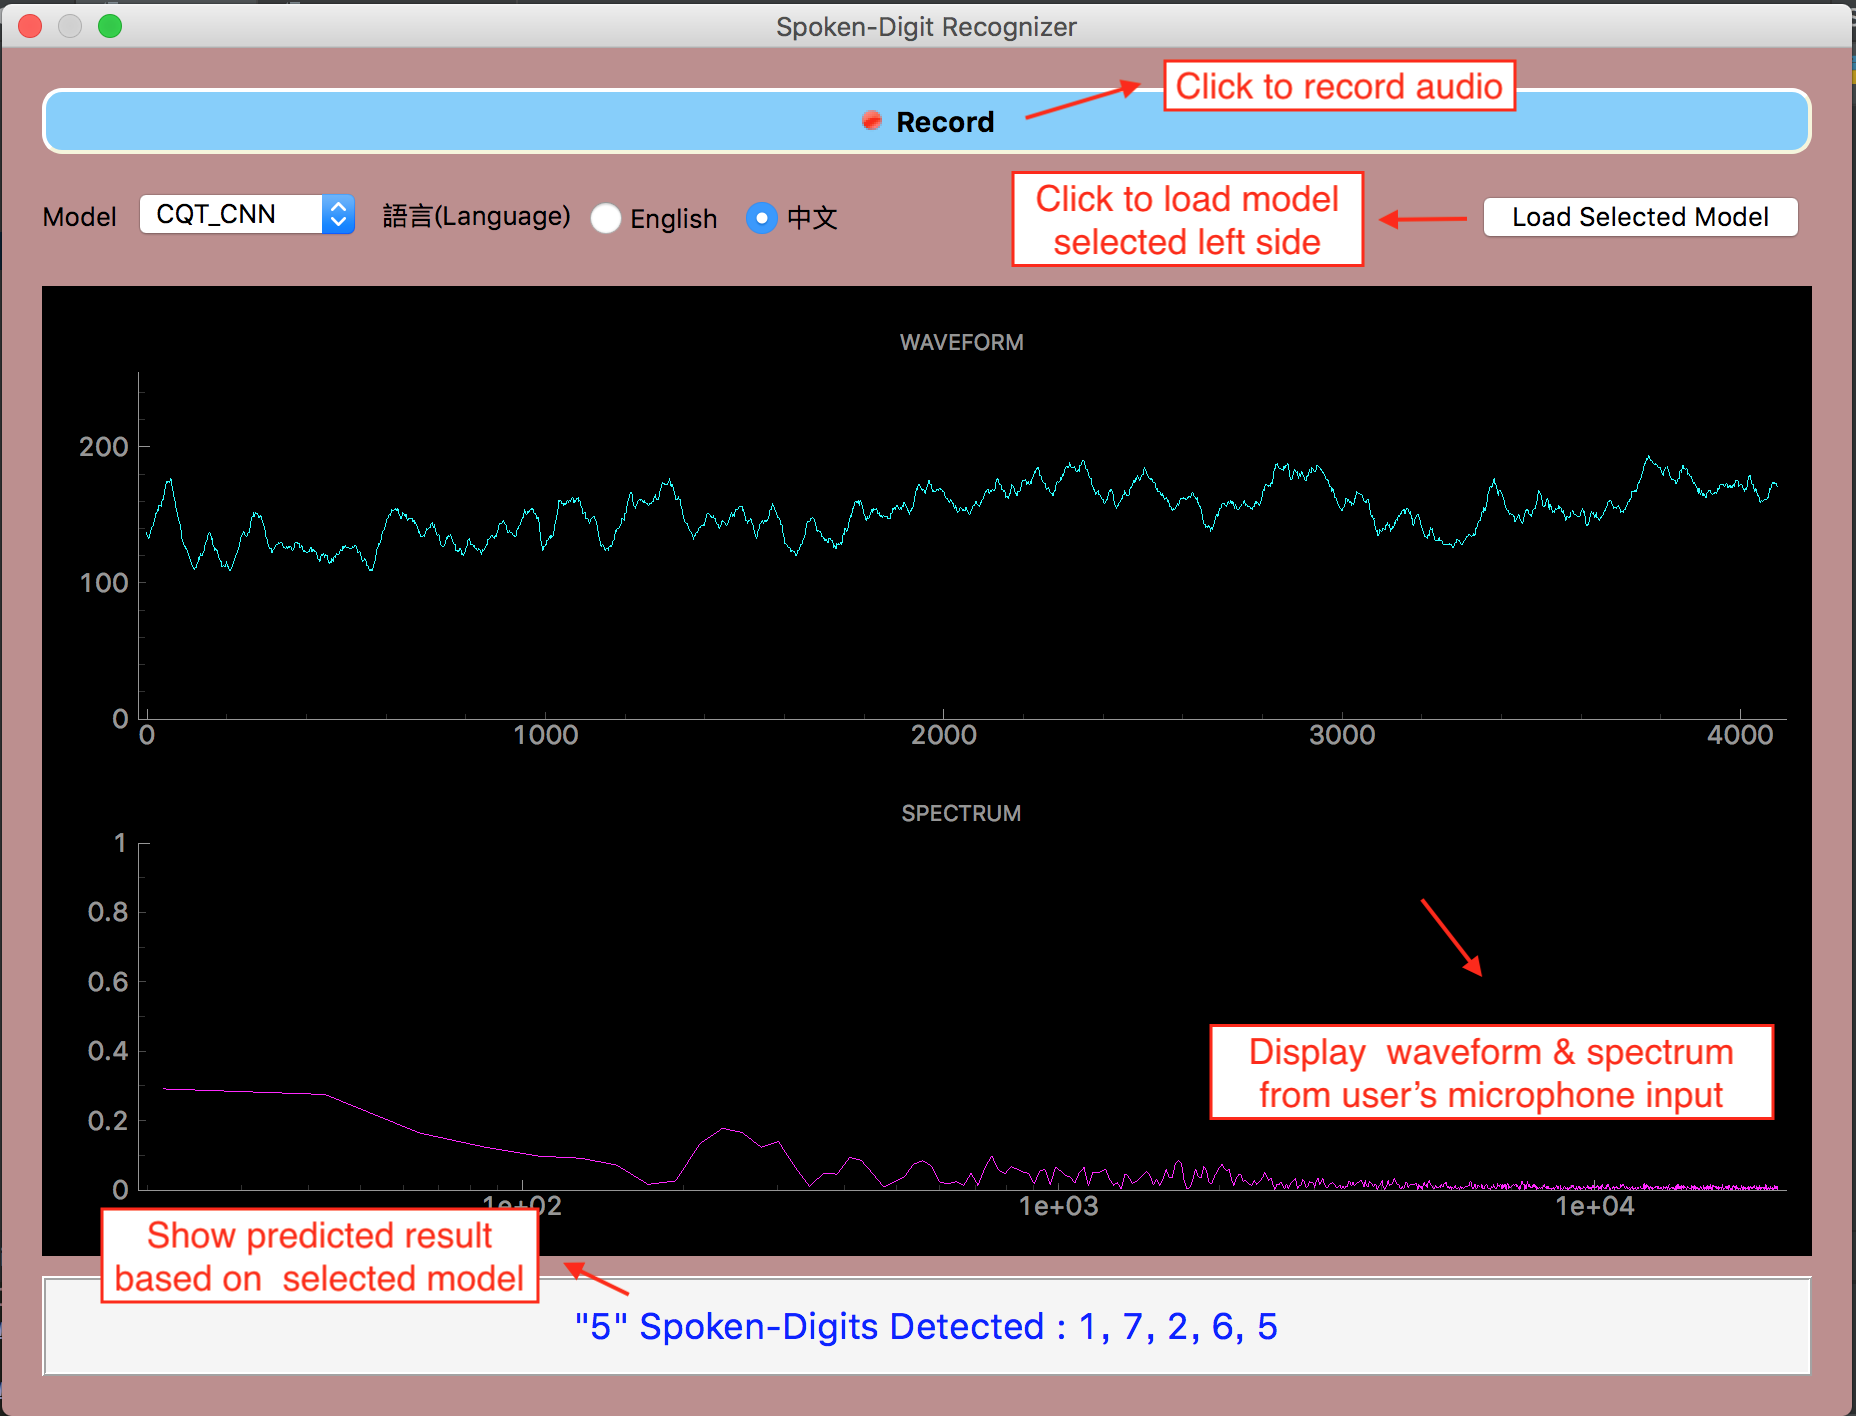Click the WAVEFORM plot title
The width and height of the screenshot is (1856, 1416).
[x=961, y=342]
